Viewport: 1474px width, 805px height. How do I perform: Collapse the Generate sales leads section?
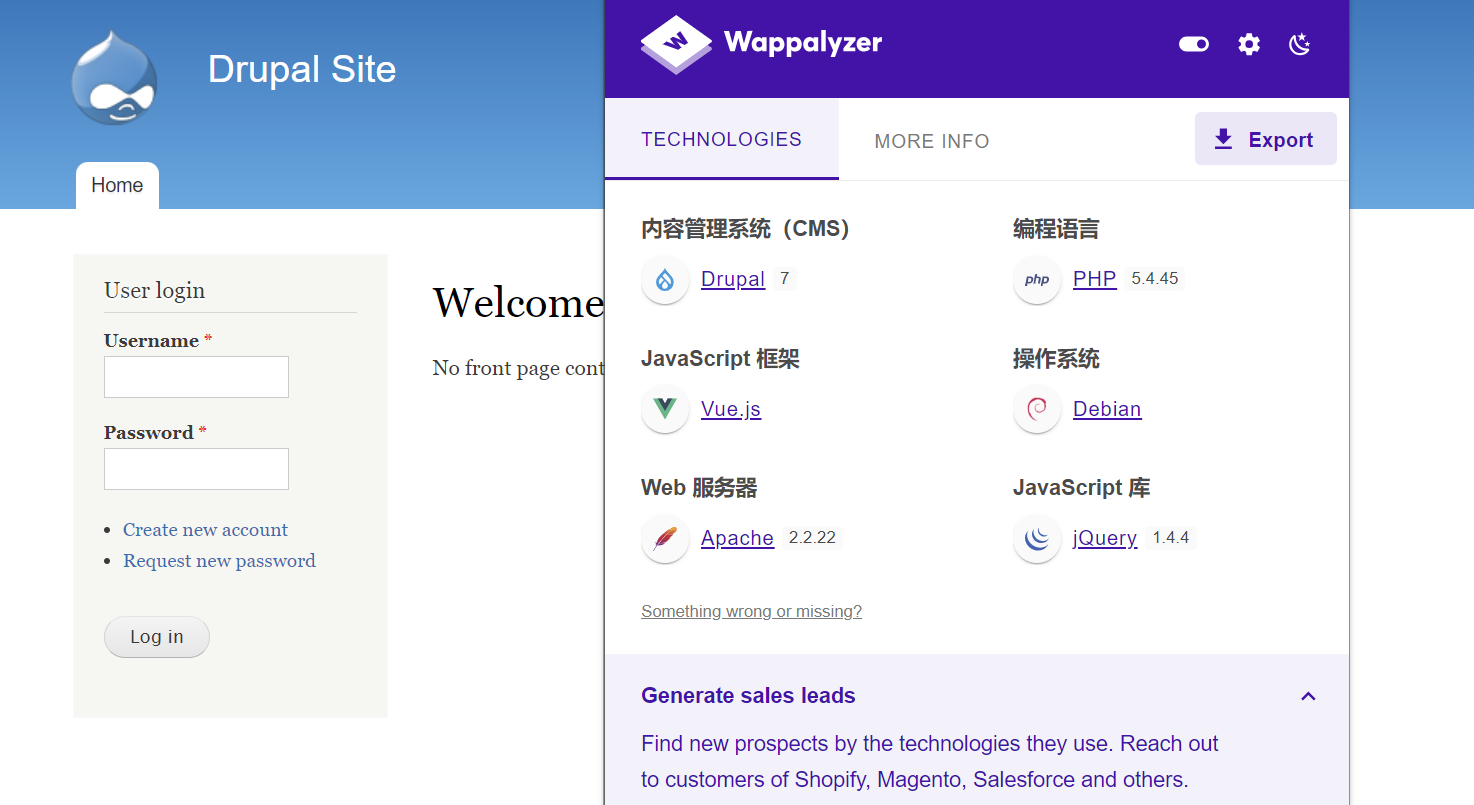1308,696
